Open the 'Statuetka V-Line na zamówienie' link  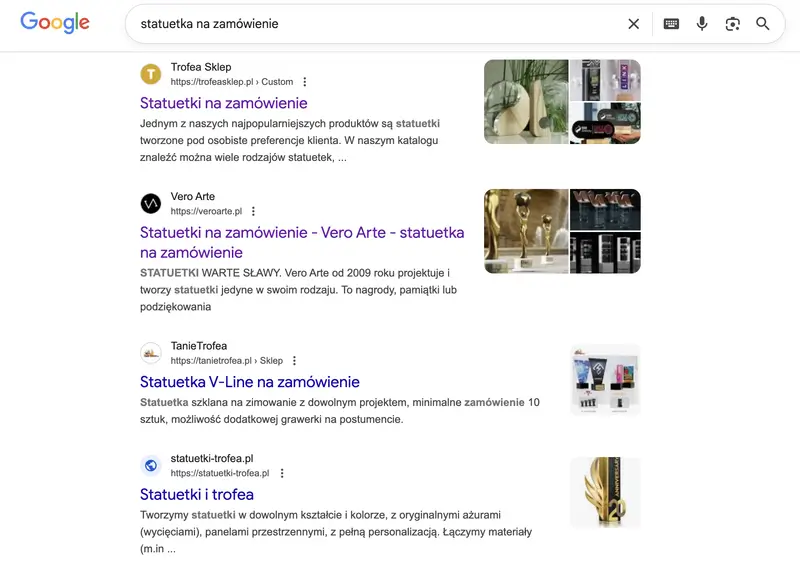click(x=250, y=381)
